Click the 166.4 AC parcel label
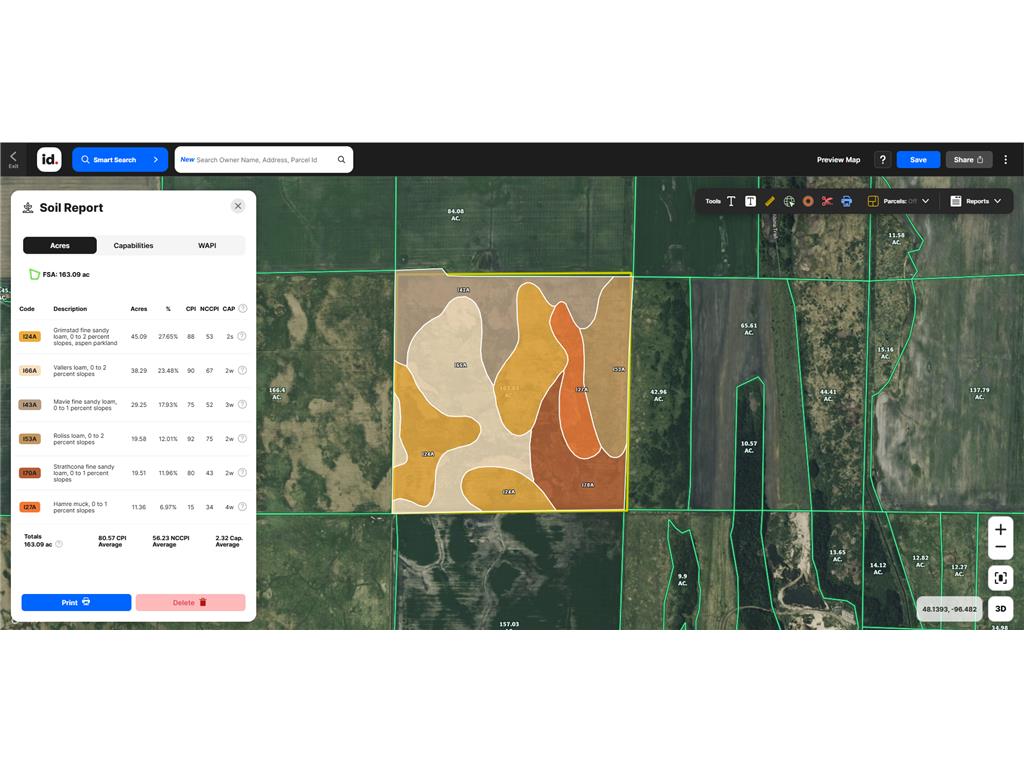Viewport: 1024px width, 768px height. pyautogui.click(x=277, y=393)
